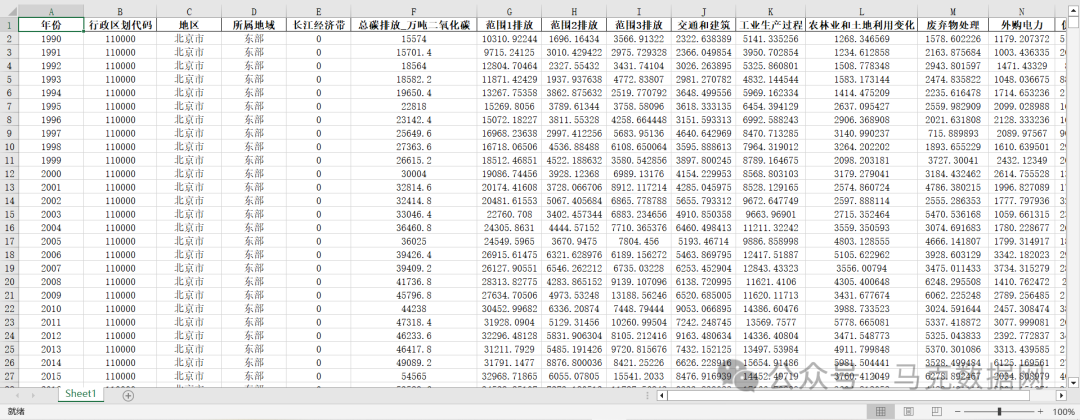Click cell with value 11621.4106

tap(770, 281)
